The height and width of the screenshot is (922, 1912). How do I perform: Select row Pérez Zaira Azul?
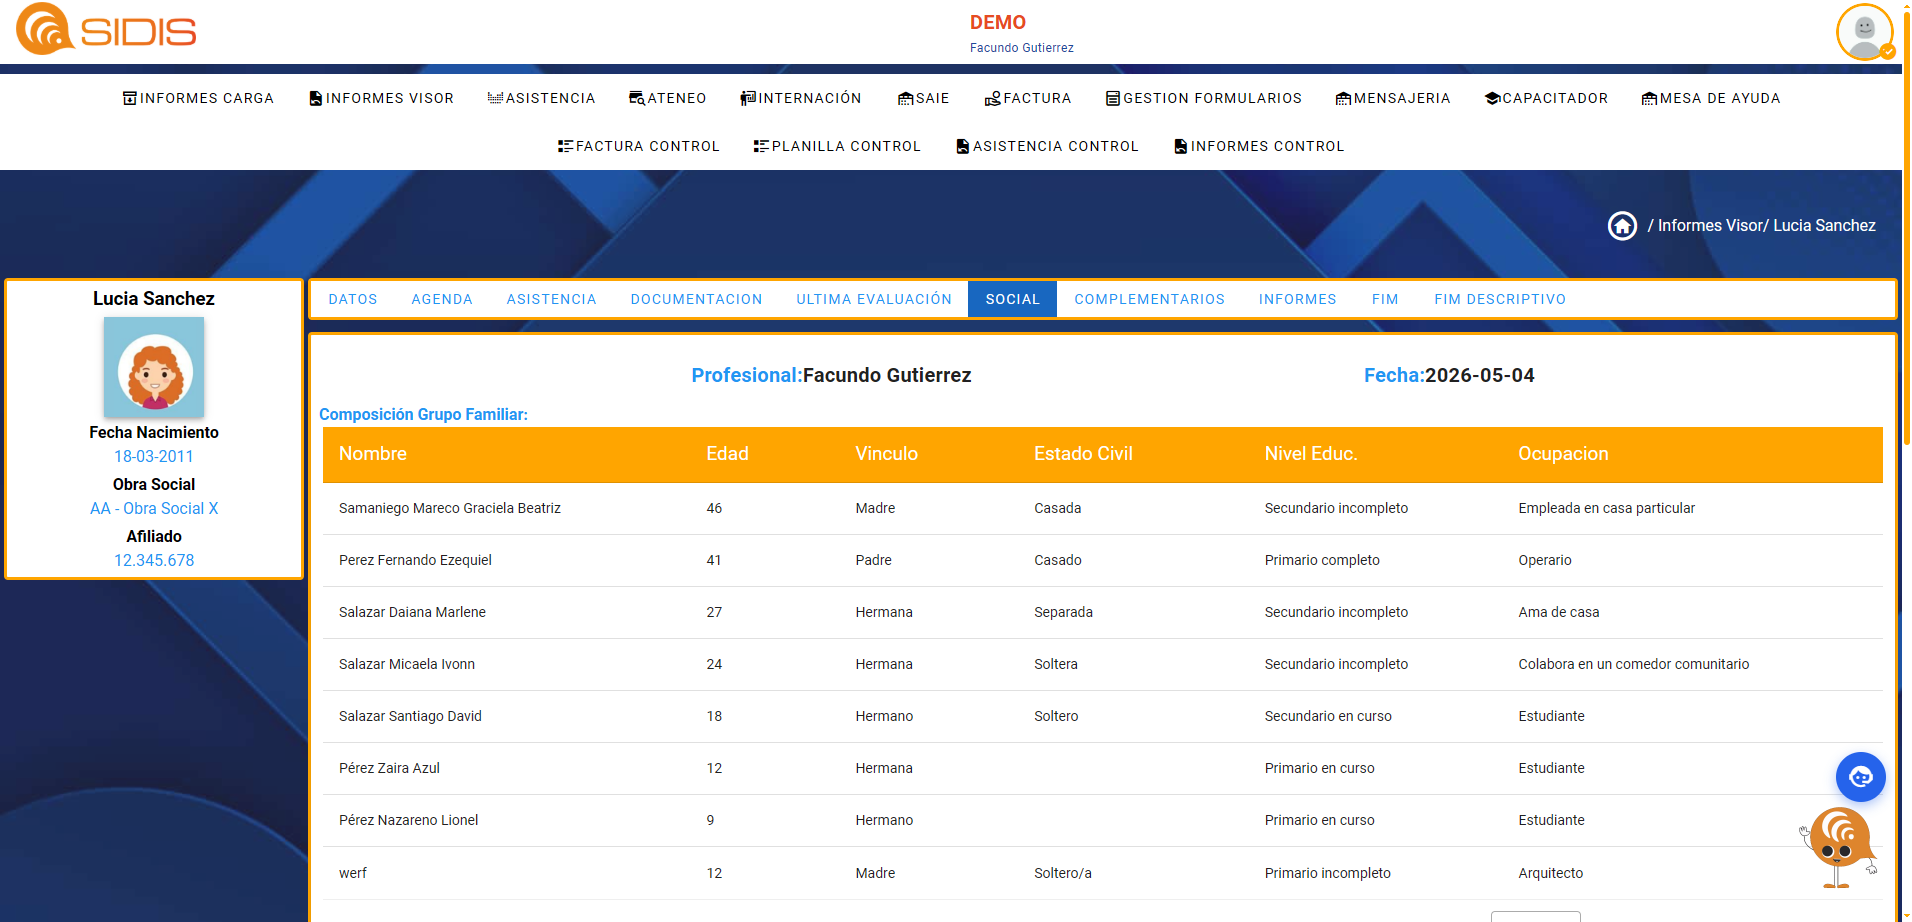[1102, 768]
